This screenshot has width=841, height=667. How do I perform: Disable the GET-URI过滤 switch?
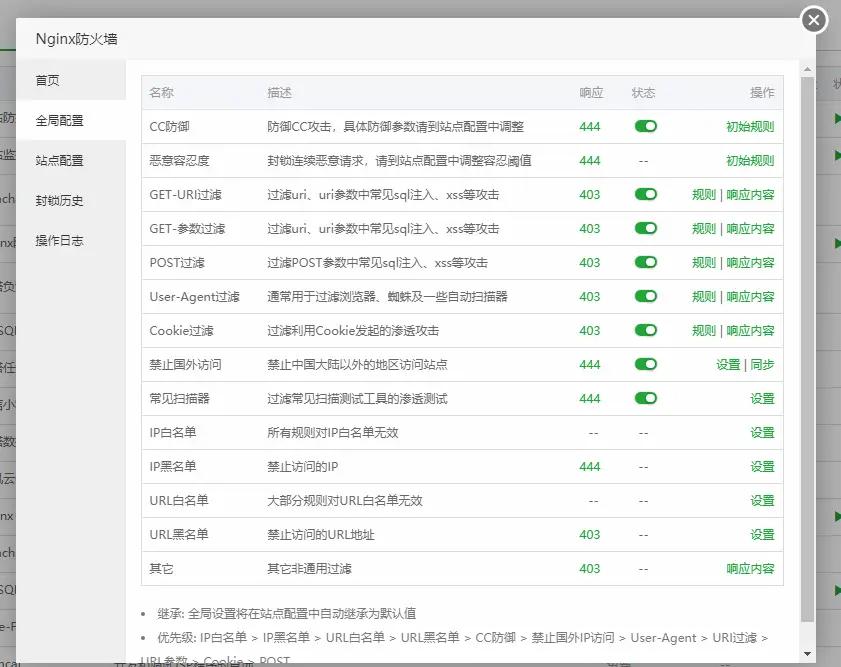pyautogui.click(x=645, y=195)
